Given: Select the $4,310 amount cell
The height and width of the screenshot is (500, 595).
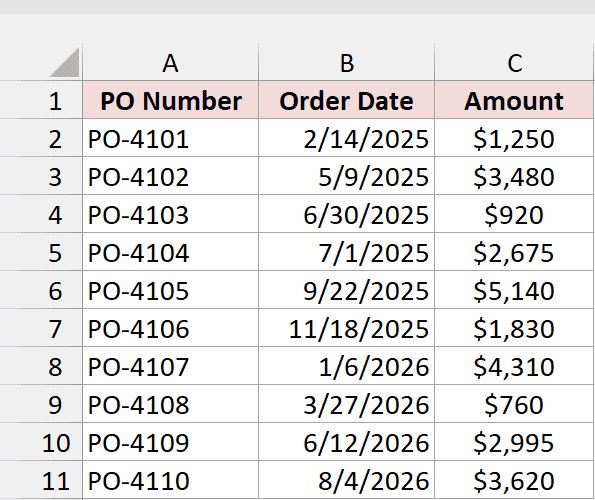Looking at the screenshot, I should [x=514, y=366].
